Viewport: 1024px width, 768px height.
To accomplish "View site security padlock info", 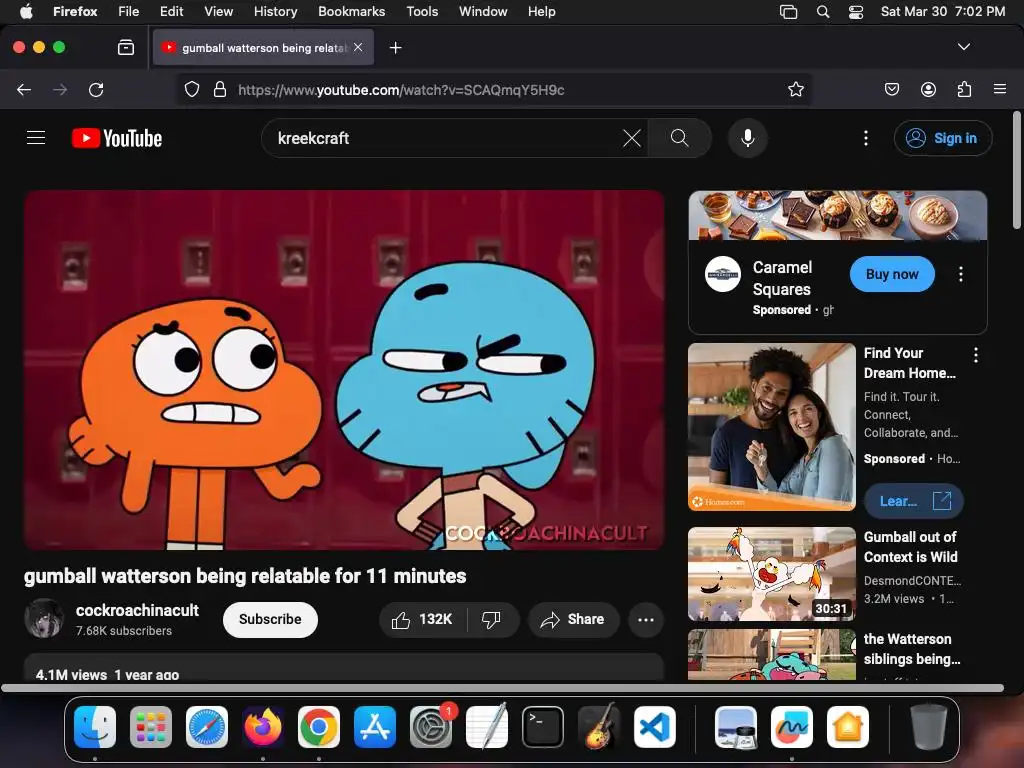I will (x=220, y=89).
